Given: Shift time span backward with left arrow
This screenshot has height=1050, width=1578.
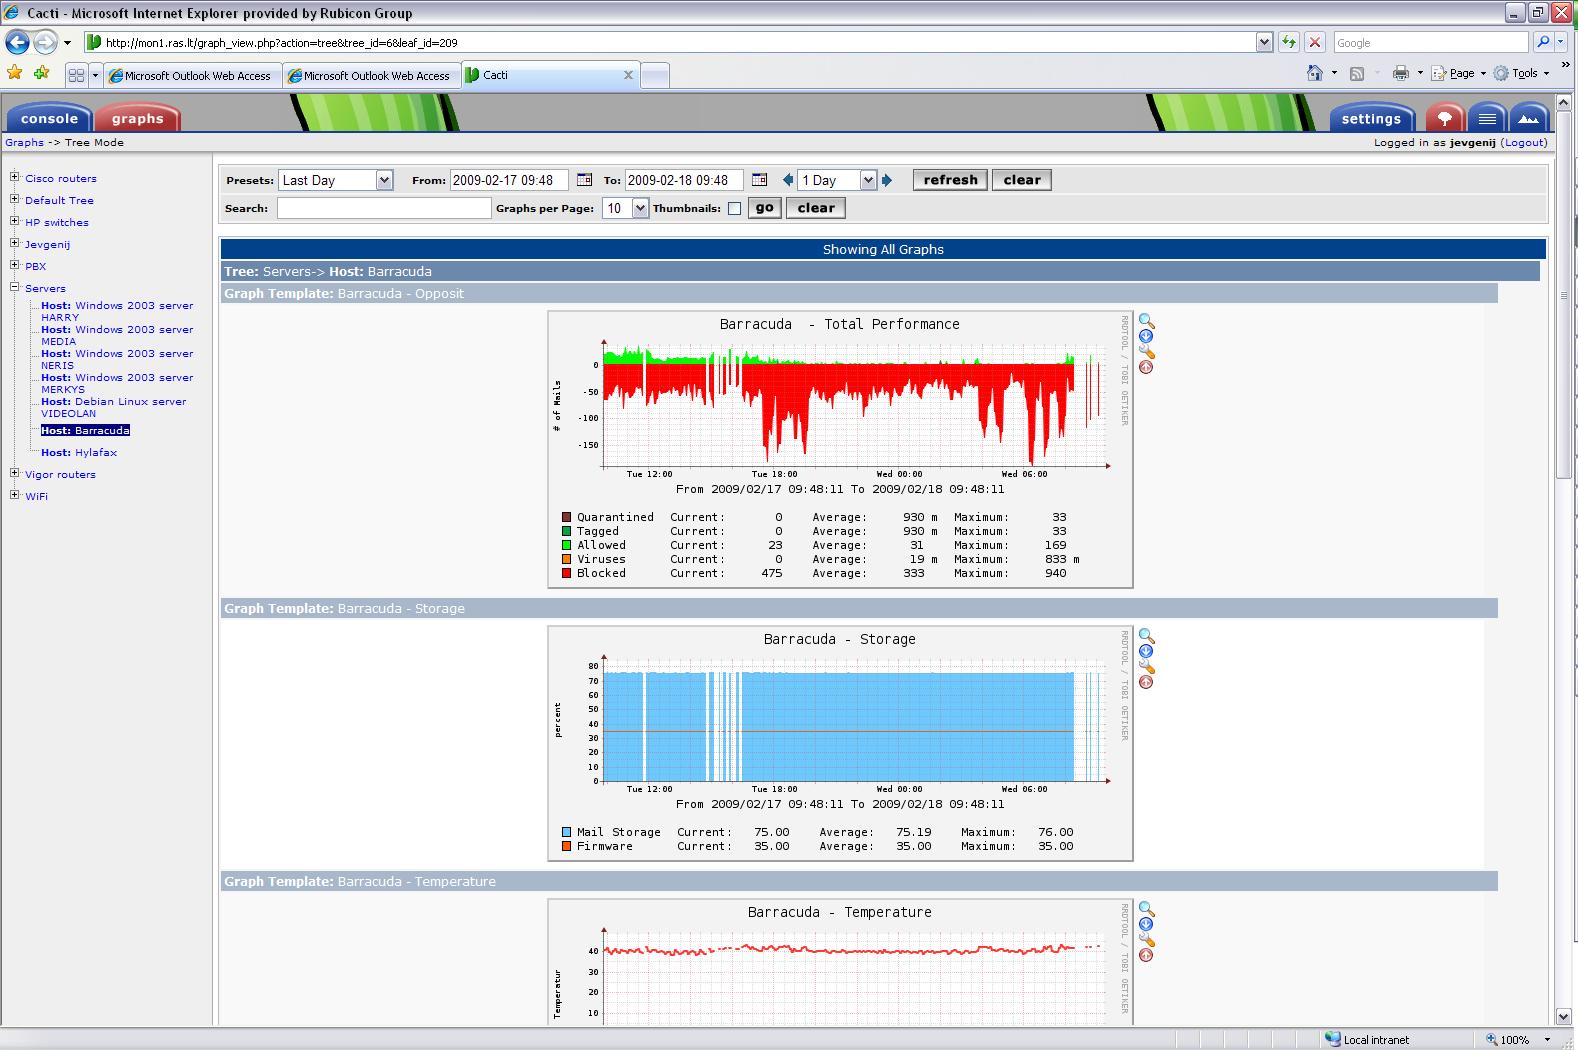Looking at the screenshot, I should (788, 180).
